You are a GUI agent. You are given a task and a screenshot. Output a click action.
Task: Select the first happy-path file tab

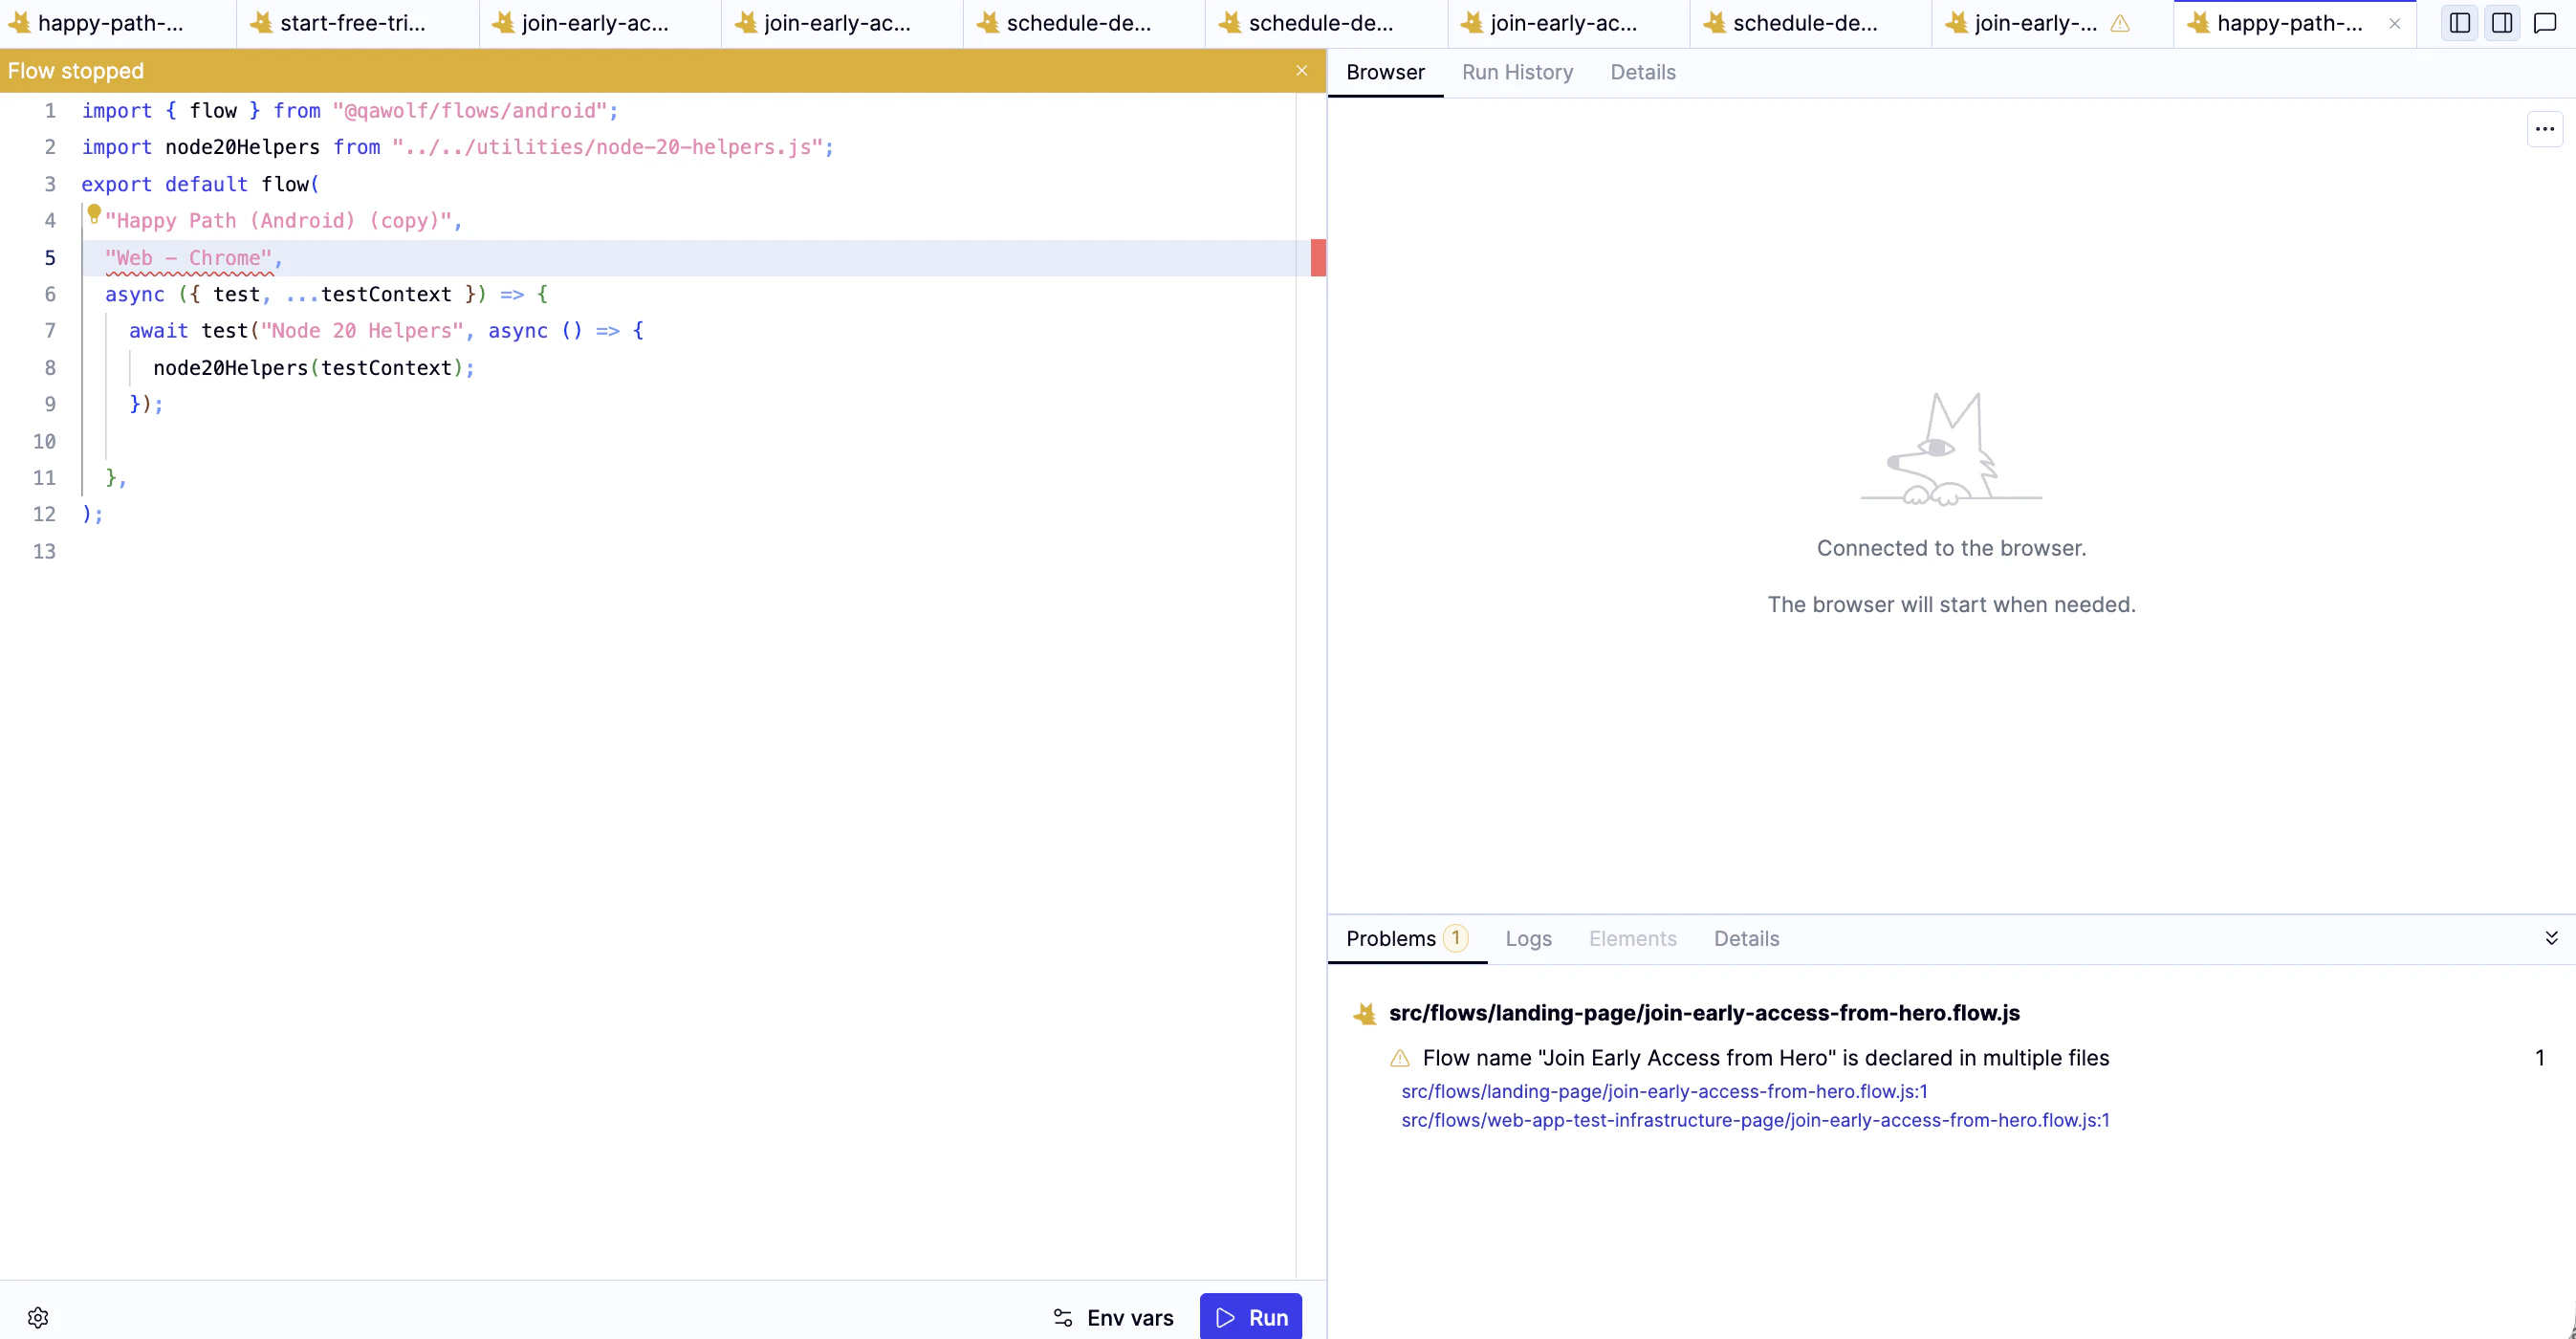(110, 22)
